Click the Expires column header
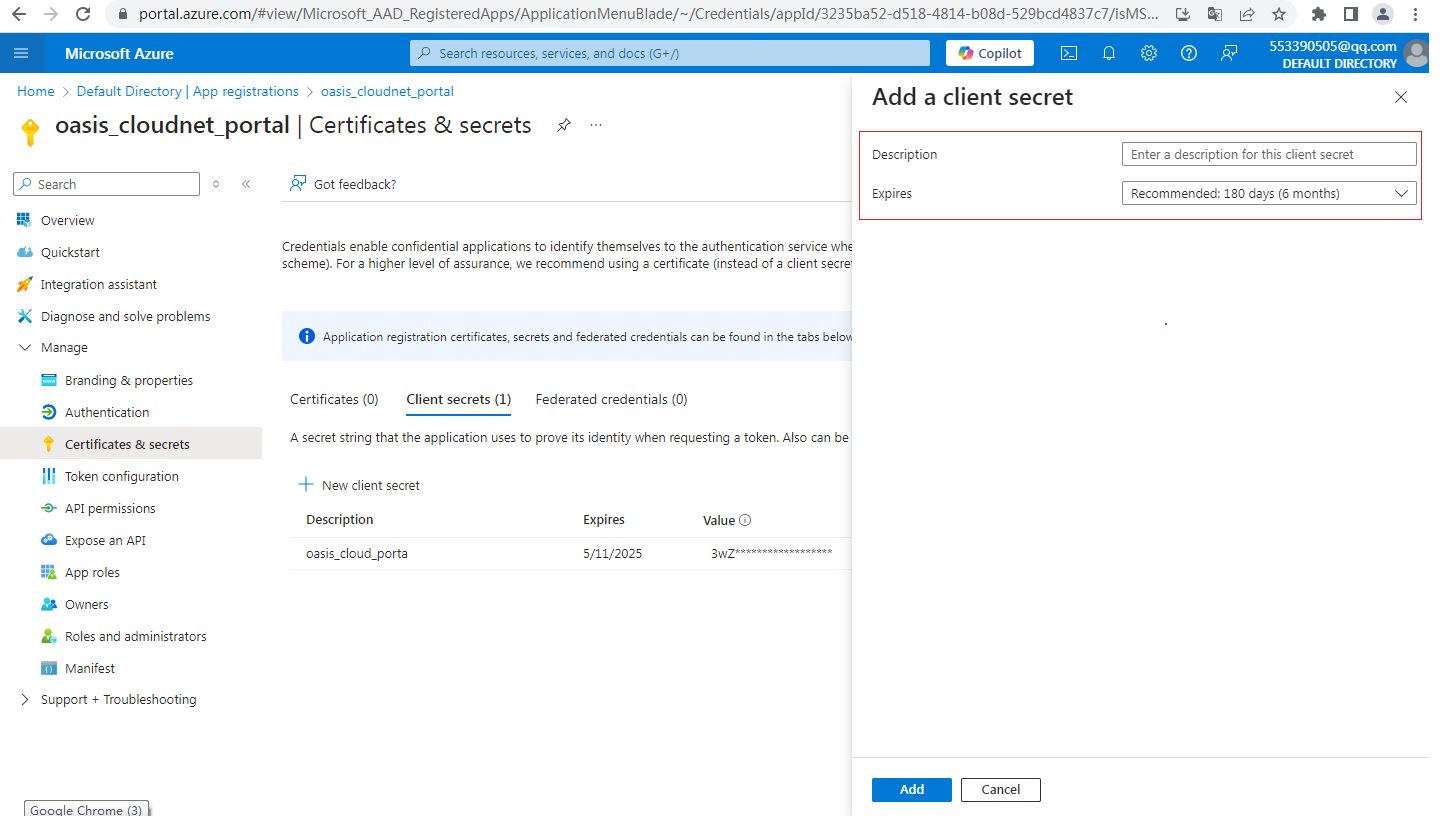This screenshot has width=1446, height=817. point(604,520)
